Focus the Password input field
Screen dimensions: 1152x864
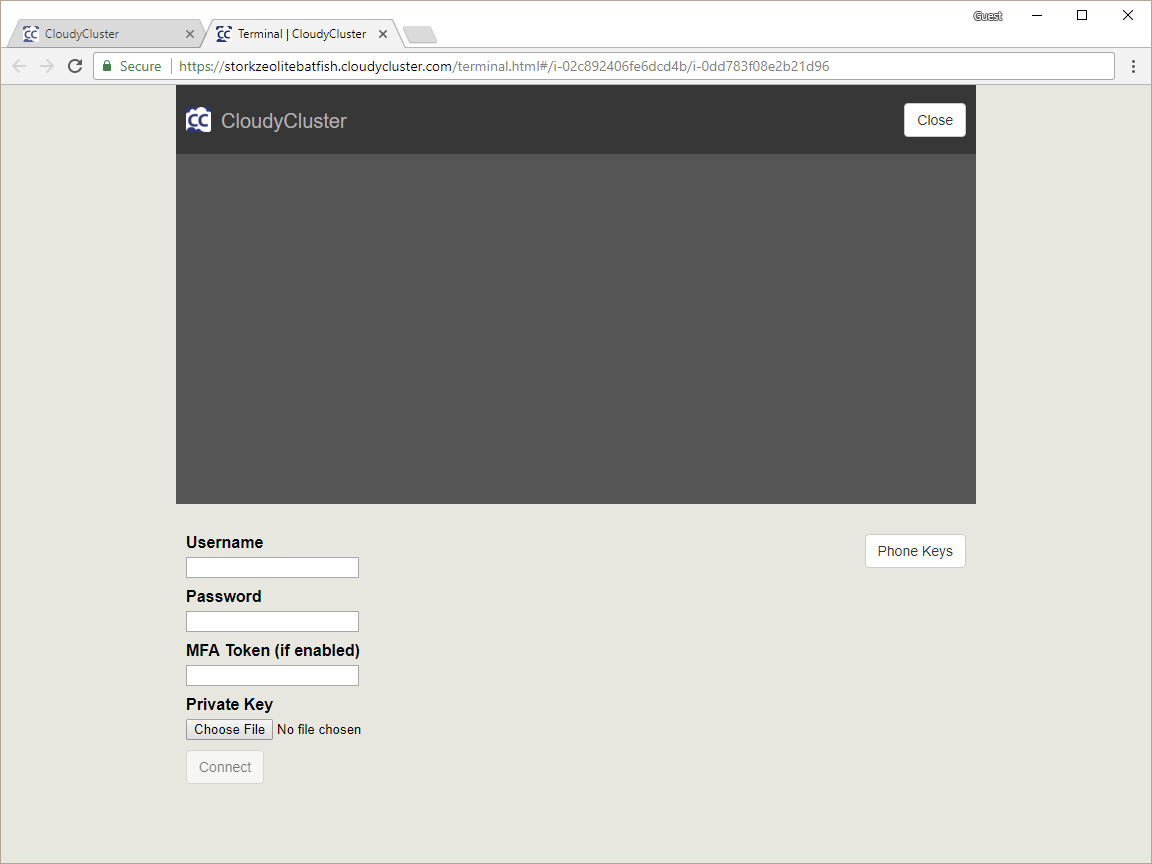click(x=273, y=622)
